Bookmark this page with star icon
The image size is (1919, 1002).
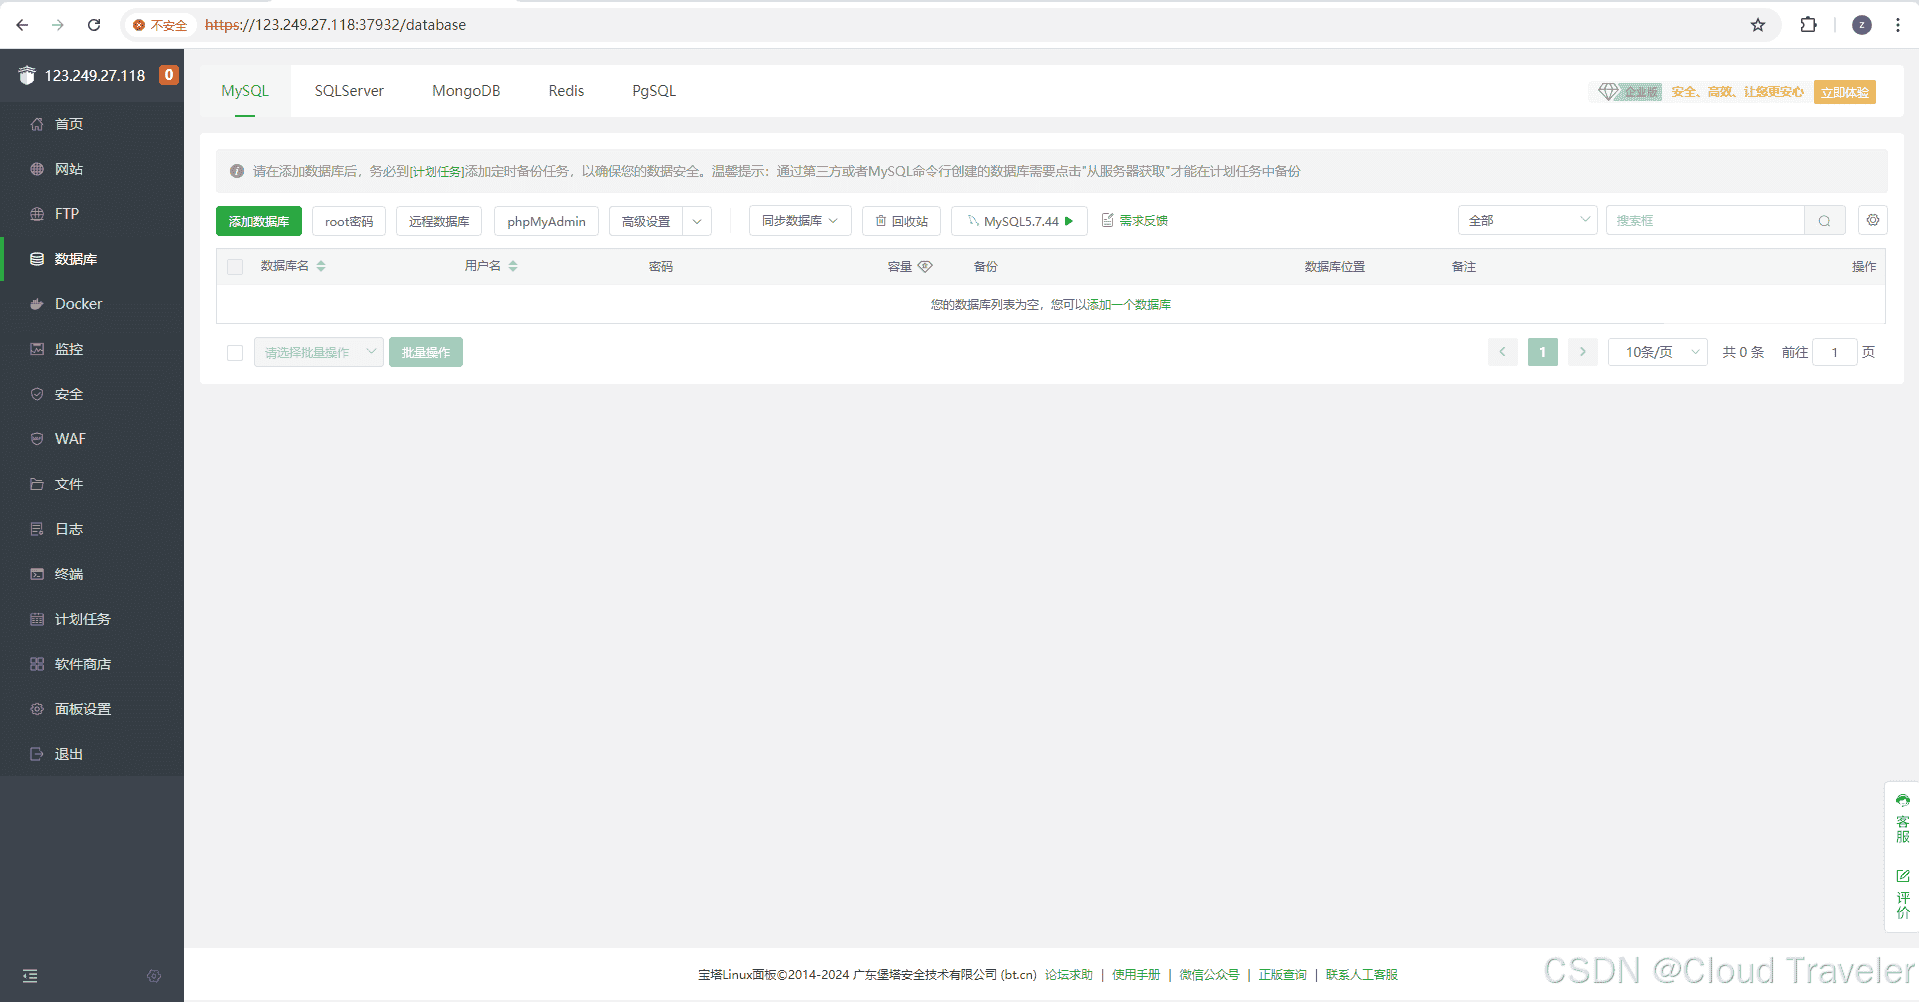pyautogui.click(x=1757, y=25)
